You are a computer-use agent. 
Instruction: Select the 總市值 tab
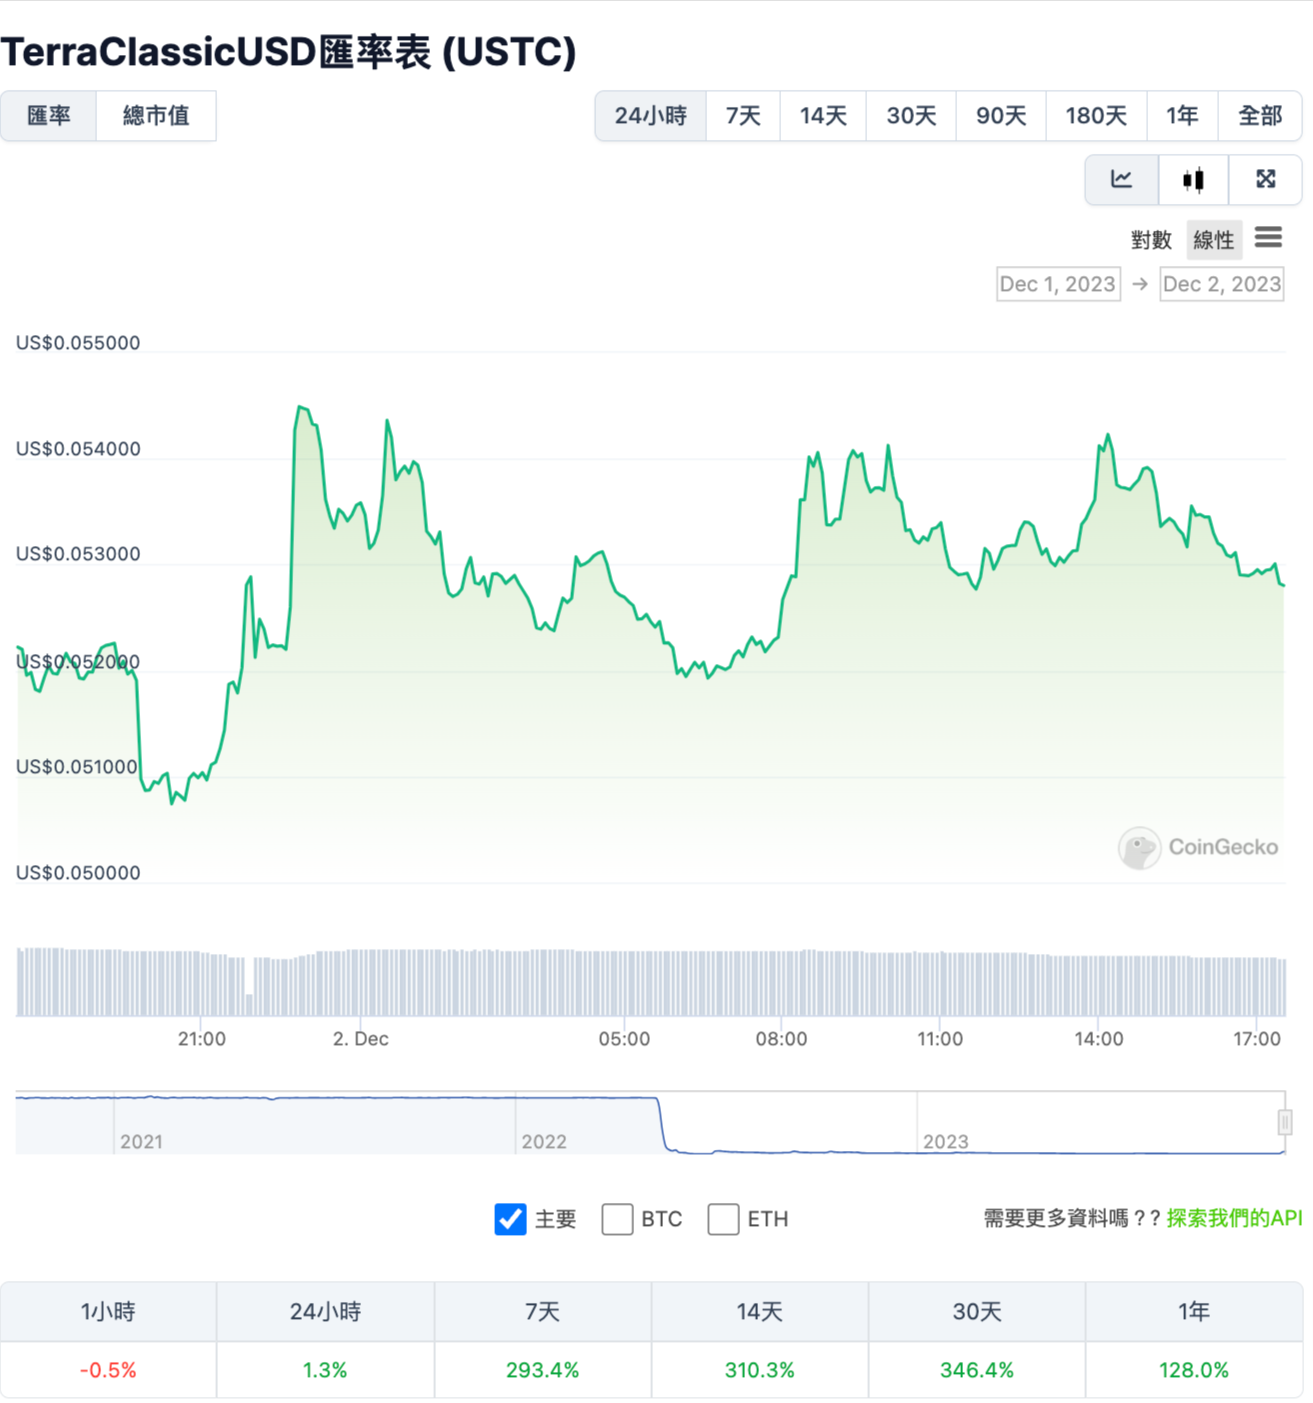pyautogui.click(x=156, y=116)
